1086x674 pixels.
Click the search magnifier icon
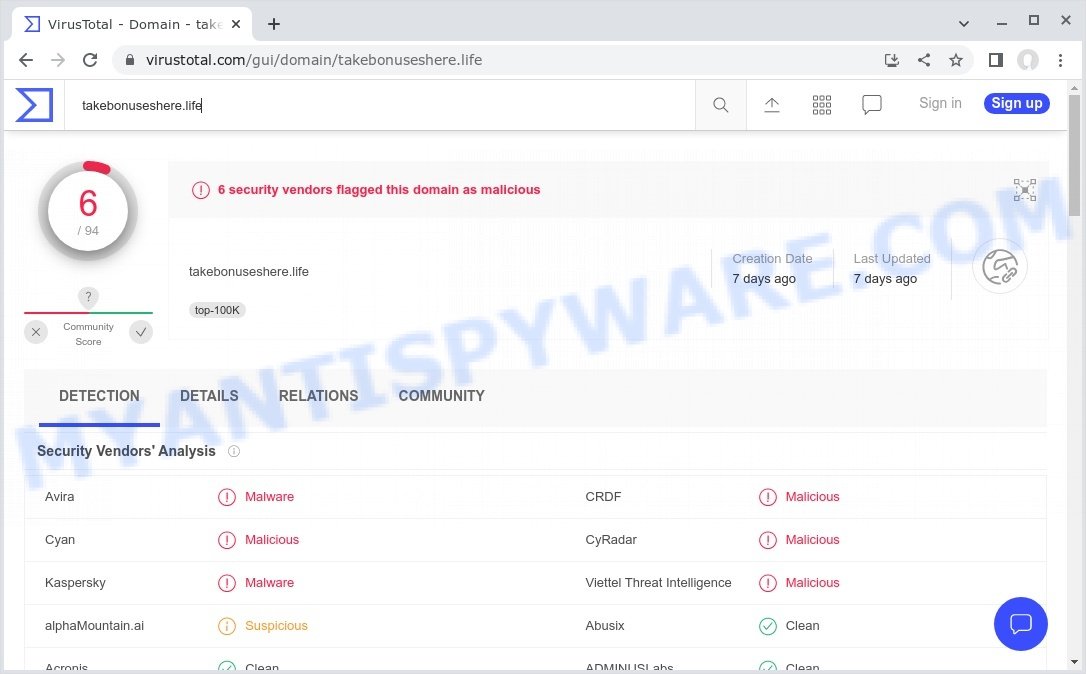[x=720, y=105]
